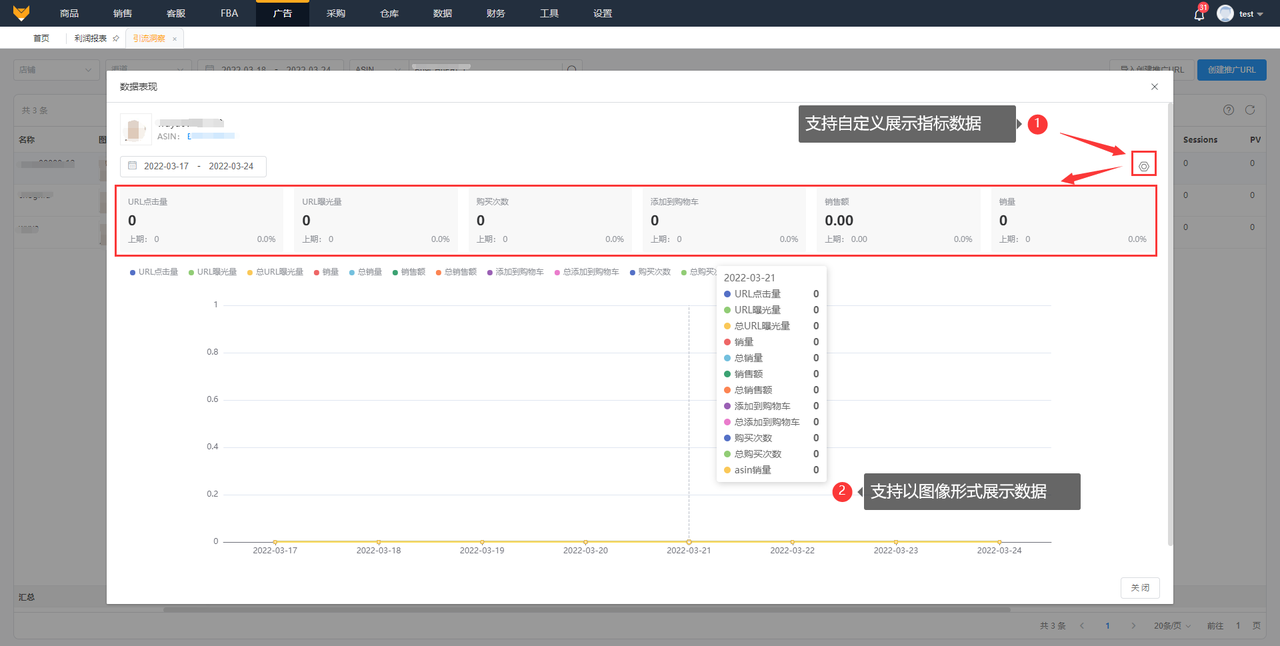Open the 设置 menu
Viewport: 1280px width, 646px height.
602,14
